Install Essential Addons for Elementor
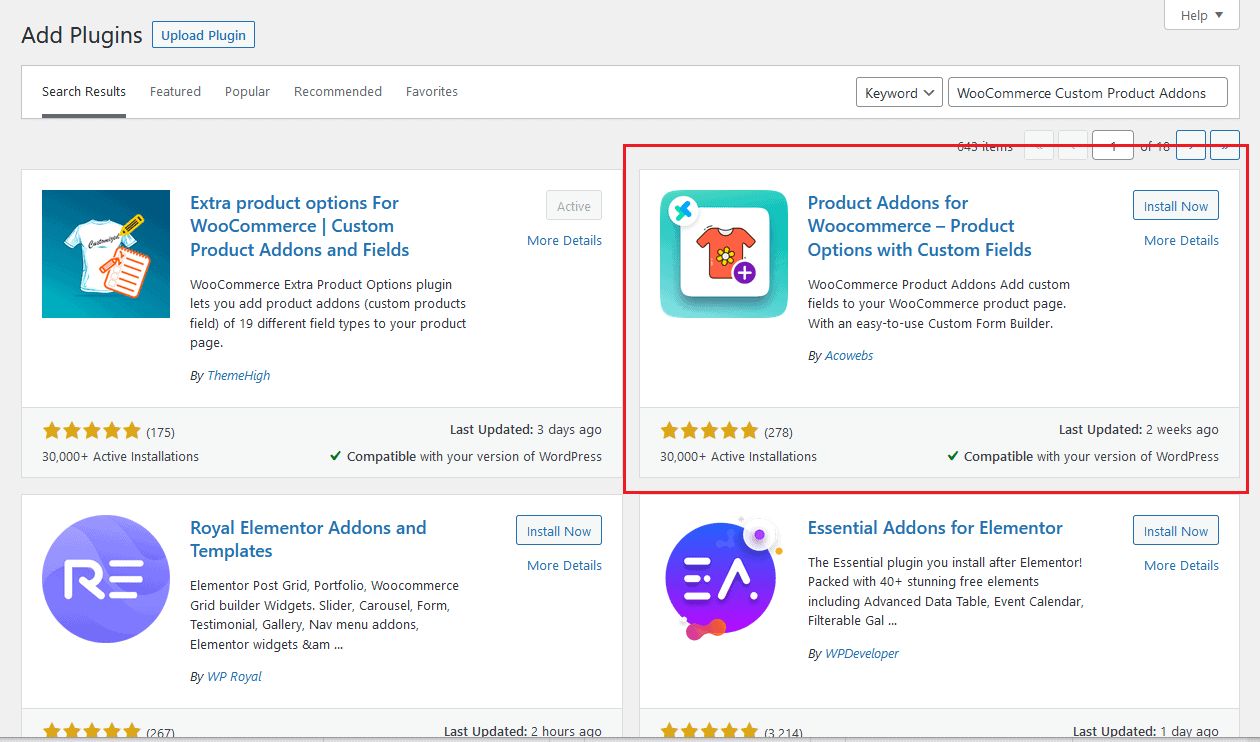 pos(1175,531)
